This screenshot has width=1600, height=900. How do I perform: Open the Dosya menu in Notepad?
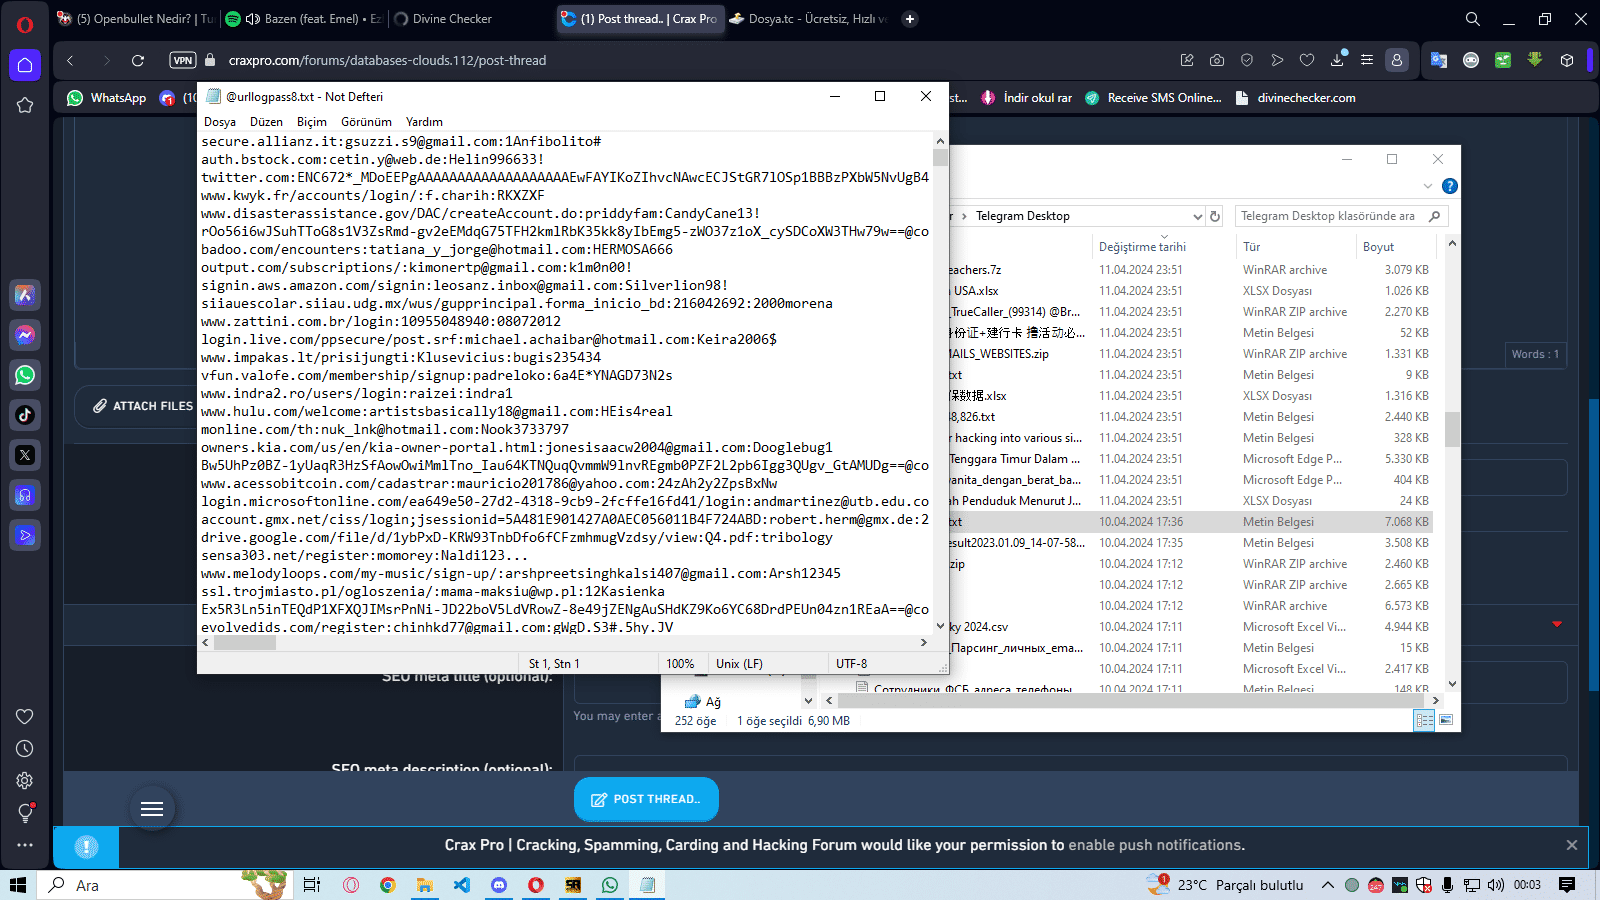coord(220,122)
